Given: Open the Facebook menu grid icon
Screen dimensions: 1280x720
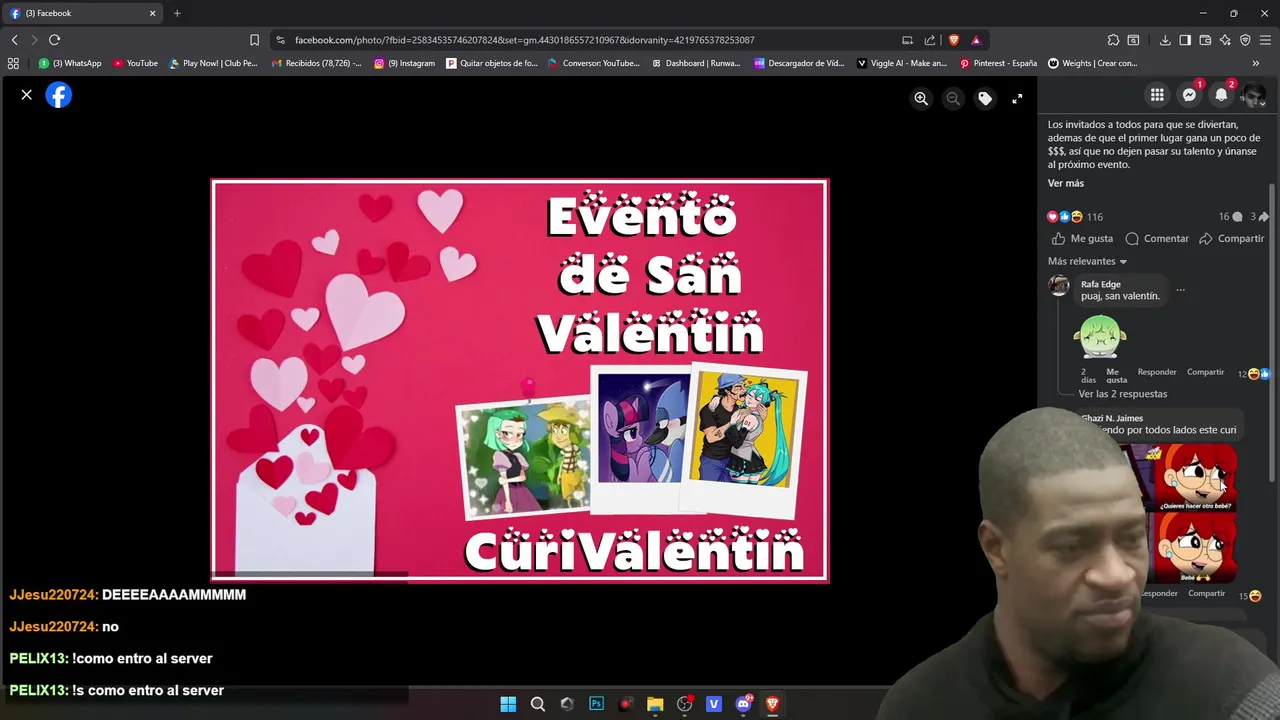Looking at the screenshot, I should (x=1157, y=95).
